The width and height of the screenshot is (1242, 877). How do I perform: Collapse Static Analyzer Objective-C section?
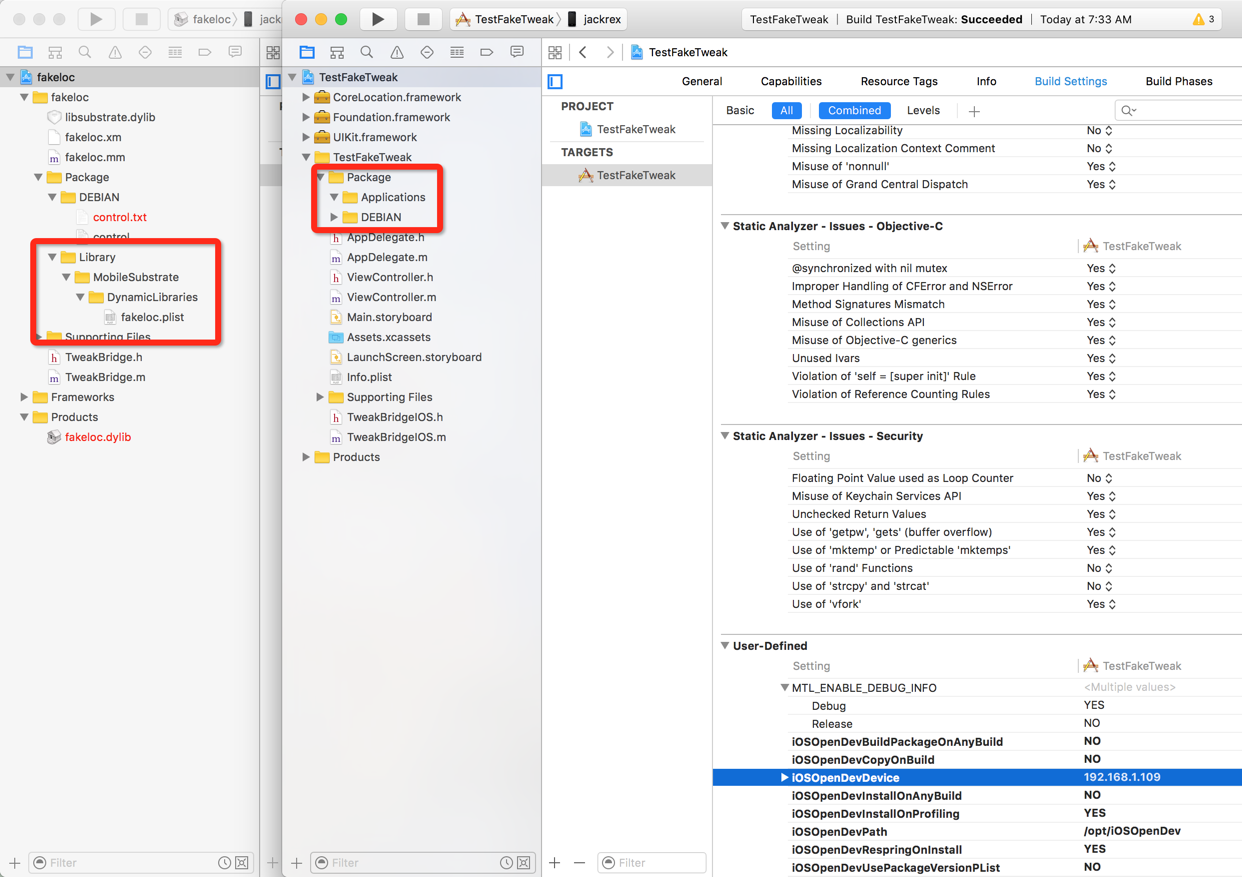pyautogui.click(x=725, y=226)
